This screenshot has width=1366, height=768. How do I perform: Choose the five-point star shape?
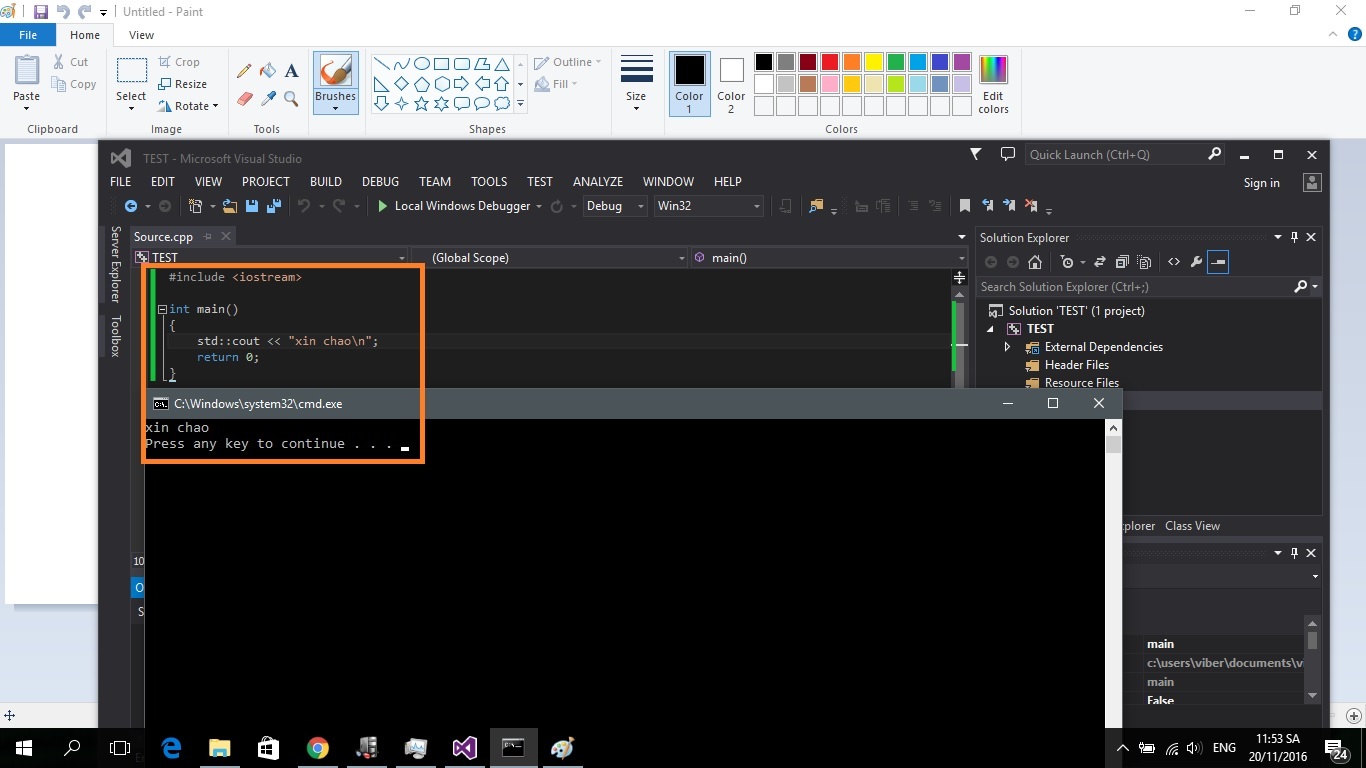pos(421,103)
